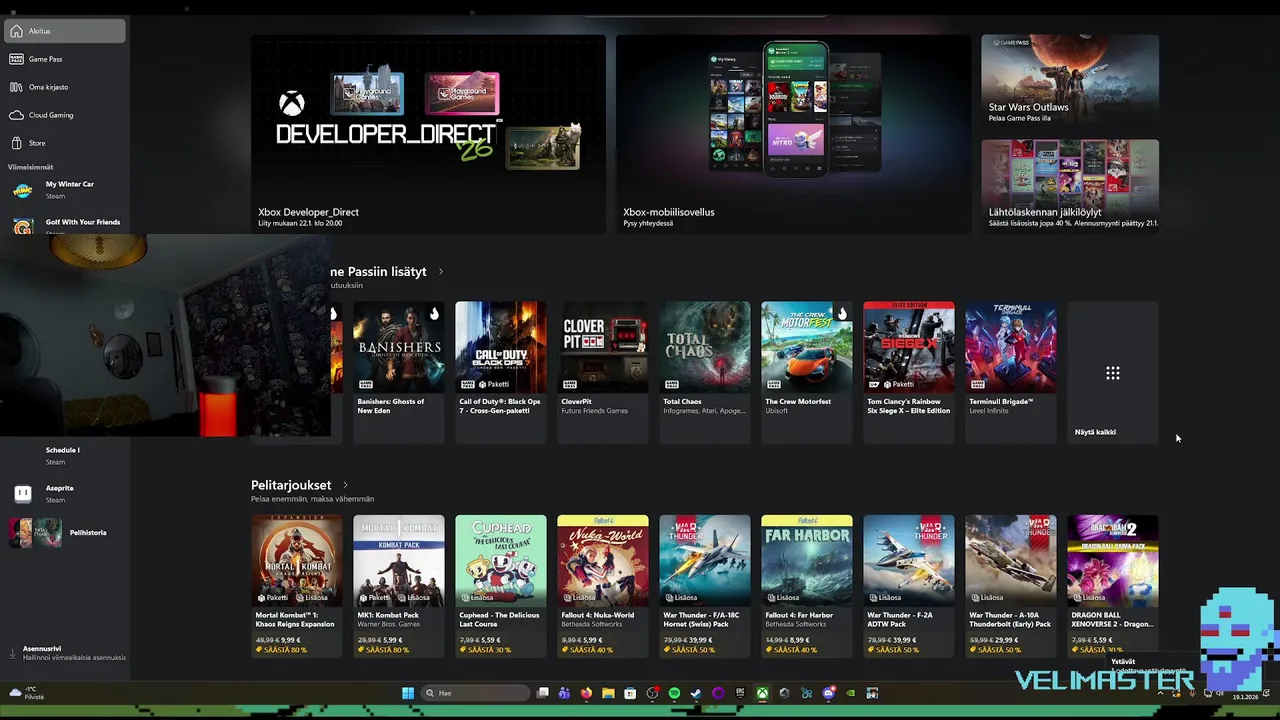Open Spotify from the taskbar
The height and width of the screenshot is (720, 1280).
pyautogui.click(x=674, y=693)
